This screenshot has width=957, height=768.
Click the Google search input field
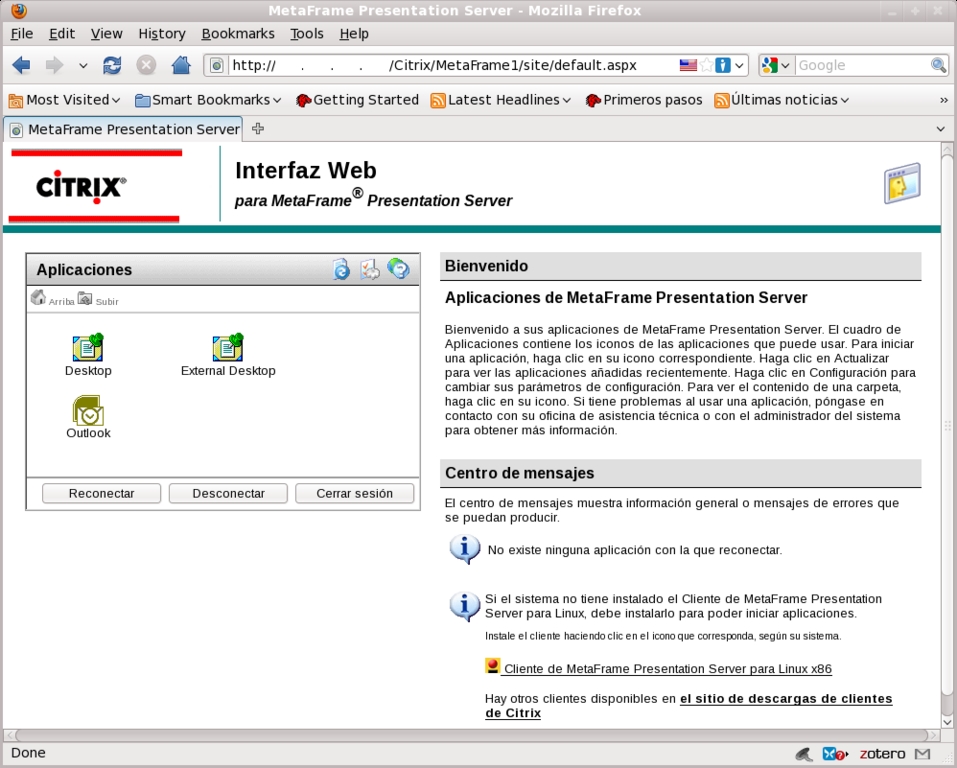click(862, 65)
